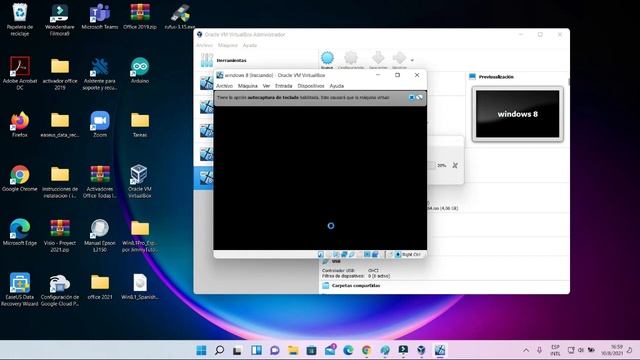The height and width of the screenshot is (360, 640).
Task: Select the Tareas folder on the desktop
Action: coord(140,124)
